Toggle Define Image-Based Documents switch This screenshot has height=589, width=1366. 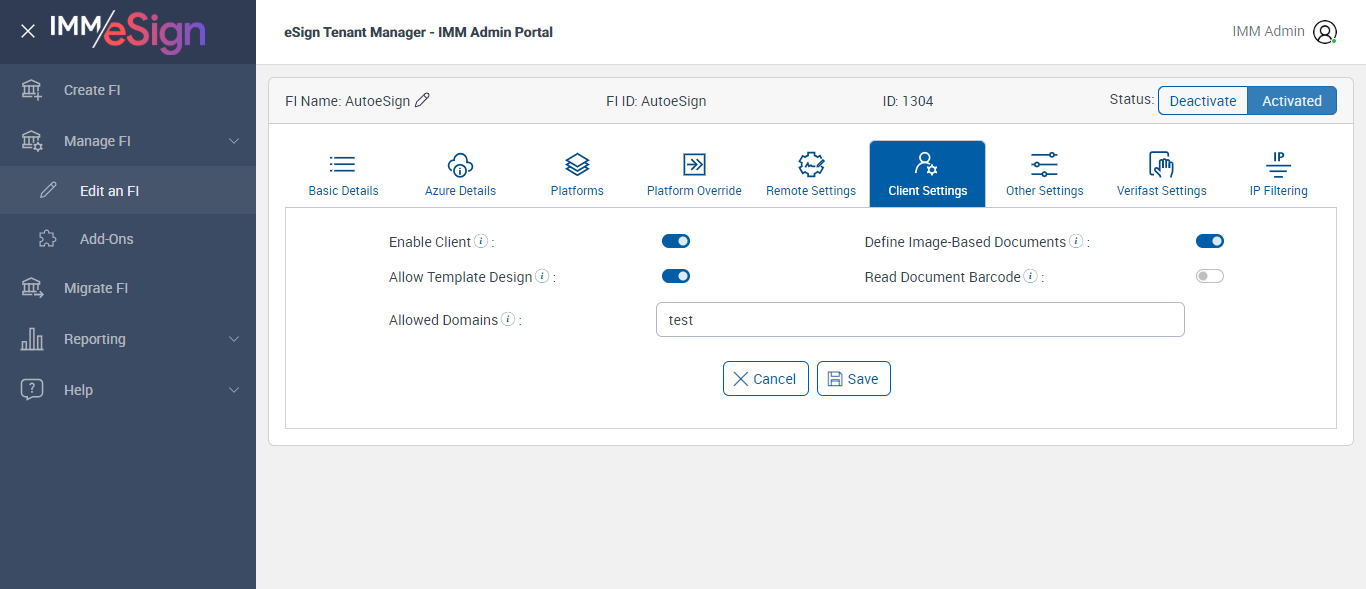pos(1210,241)
